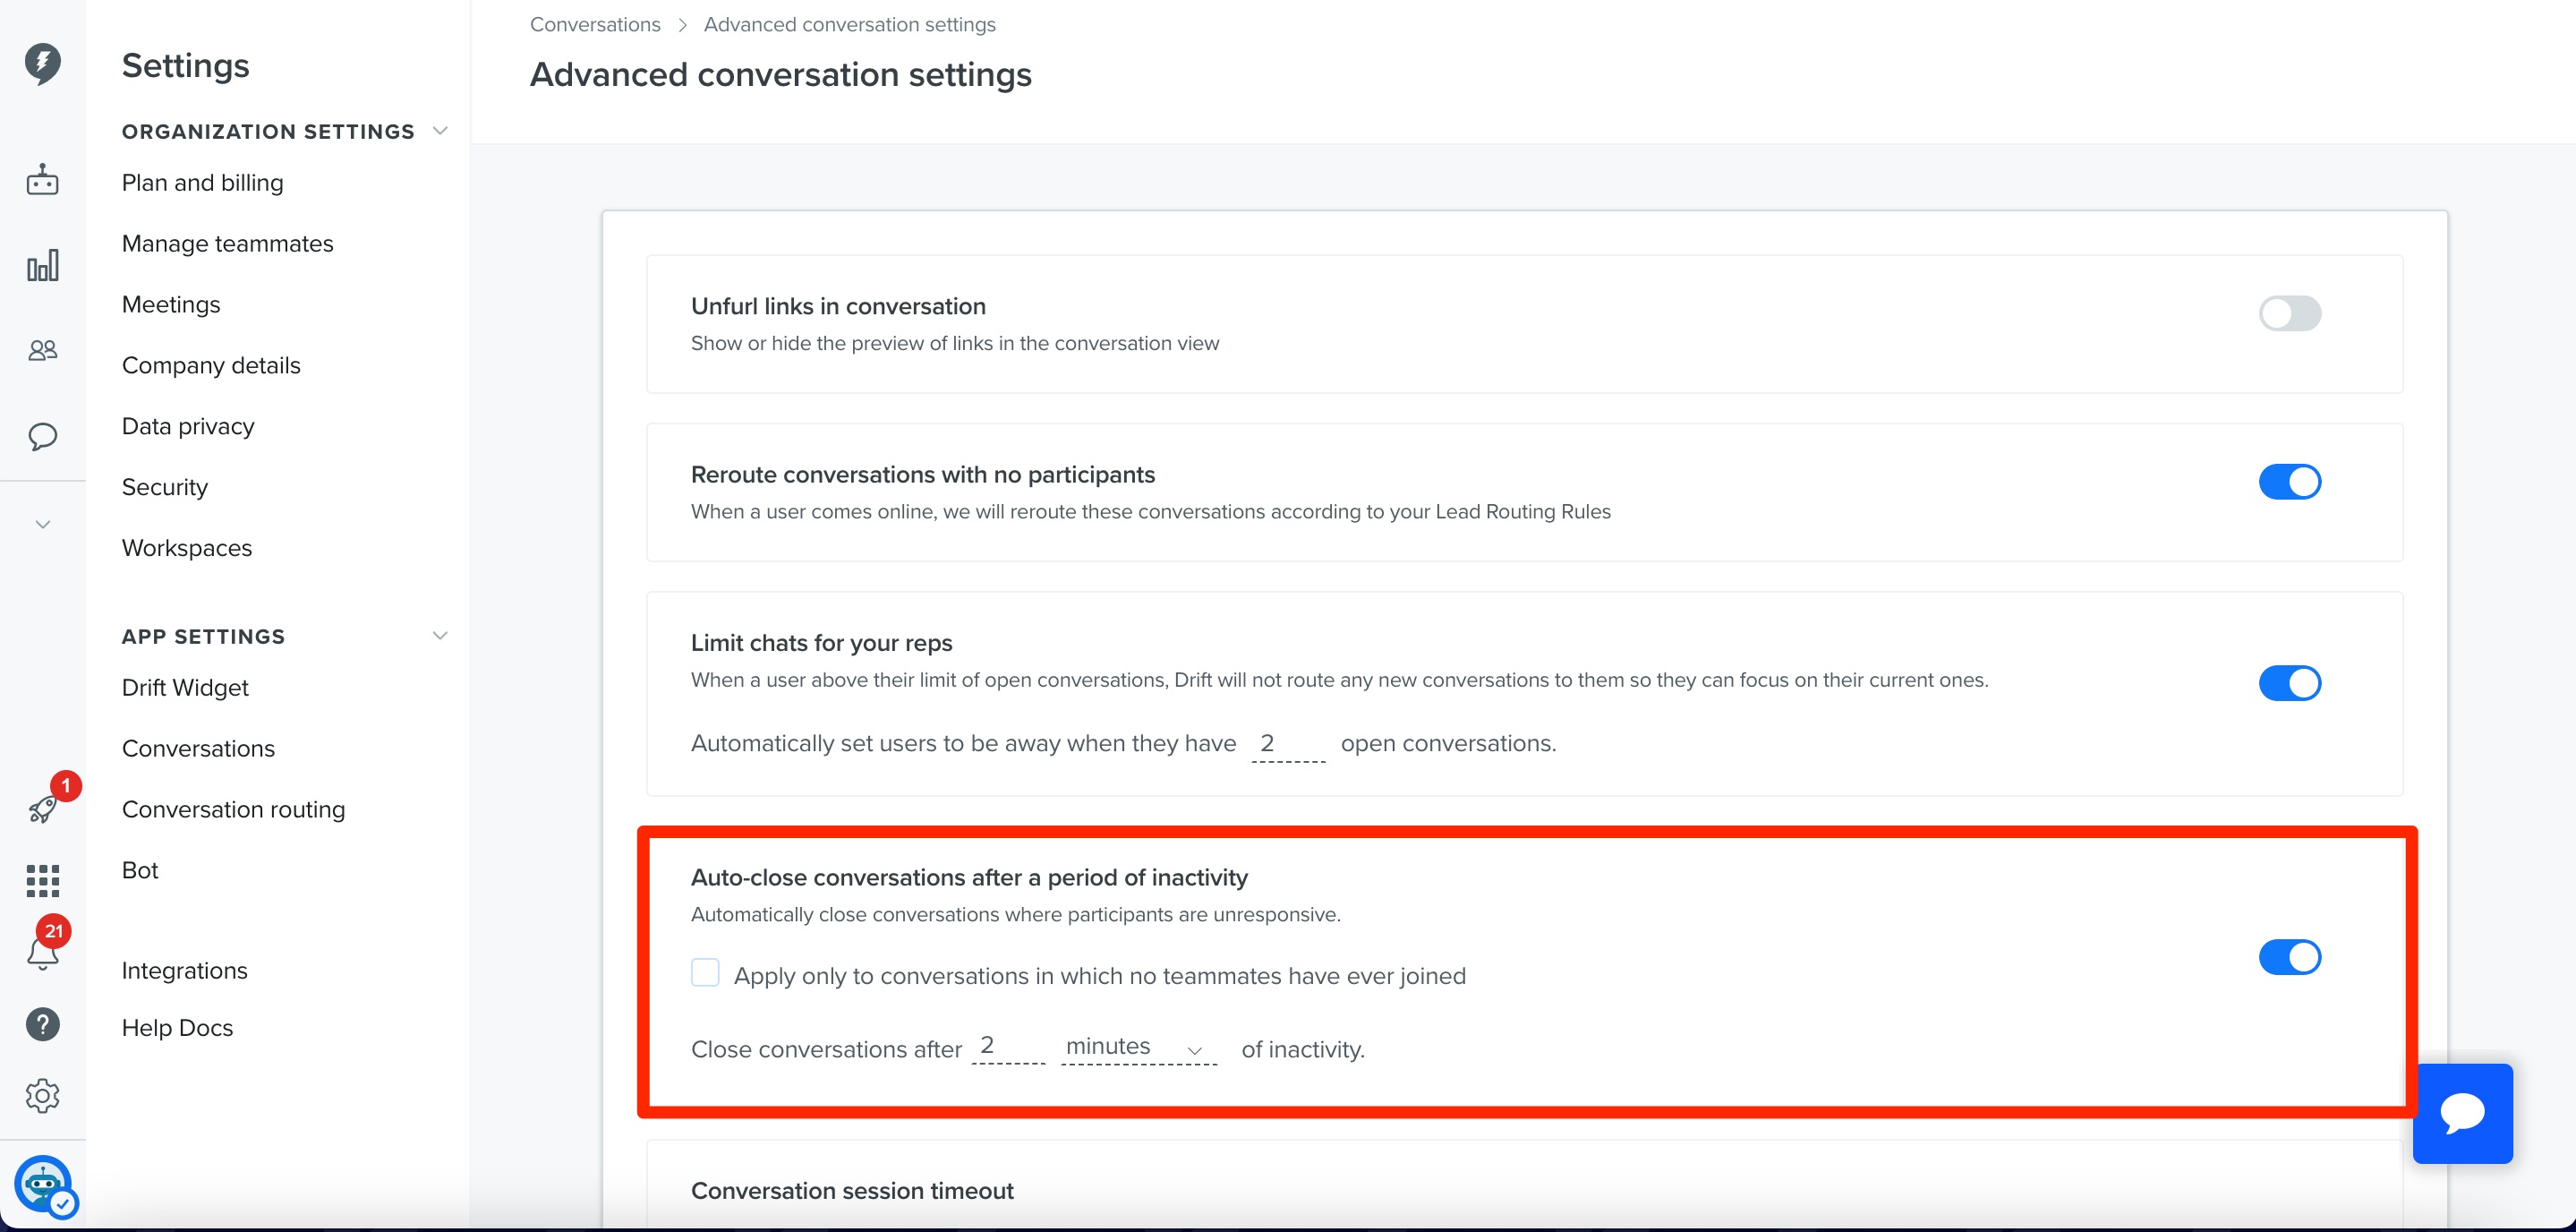Open the blue chat widget button
This screenshot has width=2576, height=1232.
[2462, 1113]
